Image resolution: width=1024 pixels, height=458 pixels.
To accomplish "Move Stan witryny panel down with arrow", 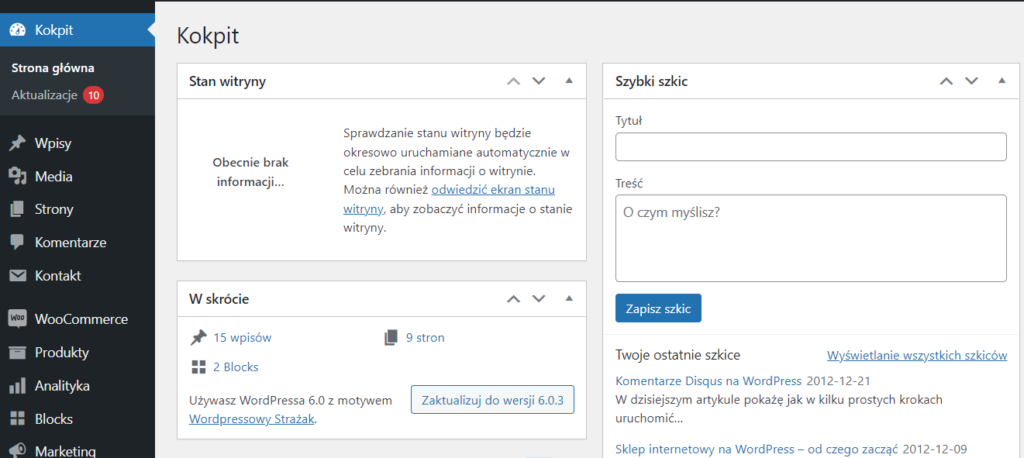I will pos(539,81).
